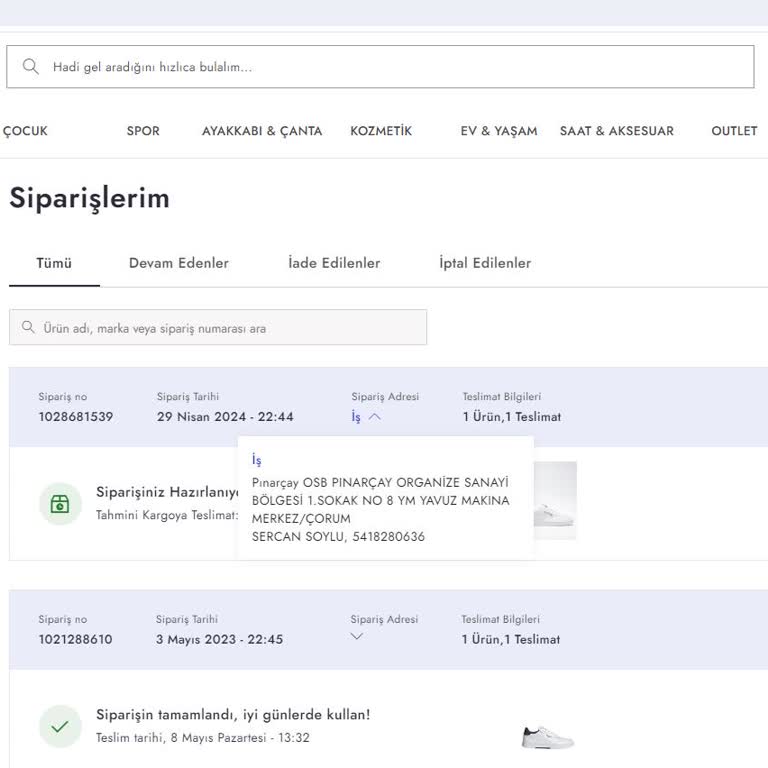The width and height of the screenshot is (768, 768).
Task: Click order number 1021288610
Action: click(x=75, y=639)
